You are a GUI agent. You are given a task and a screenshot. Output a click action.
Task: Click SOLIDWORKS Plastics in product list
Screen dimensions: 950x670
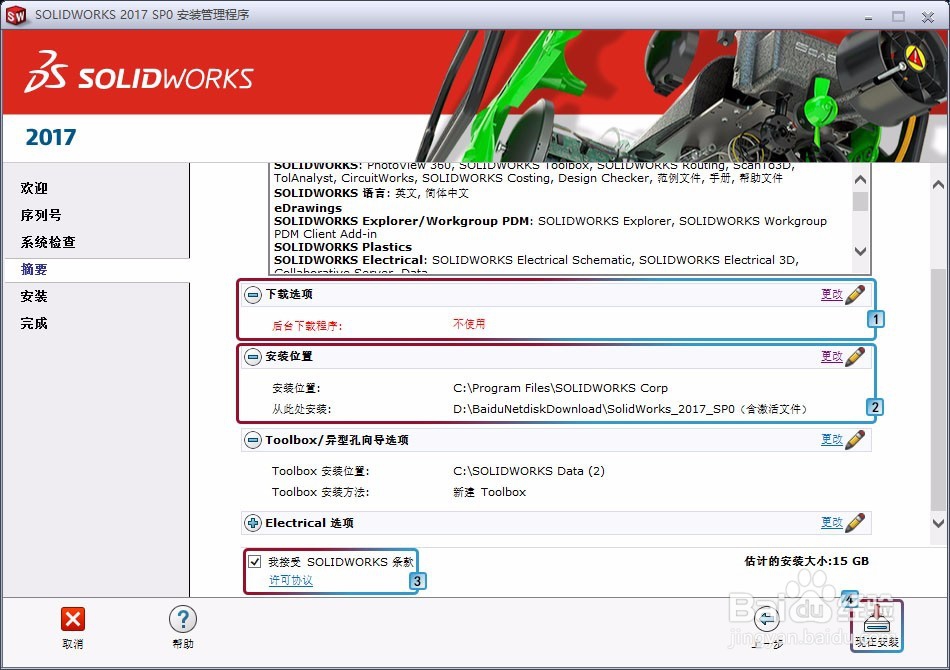pyautogui.click(x=343, y=247)
